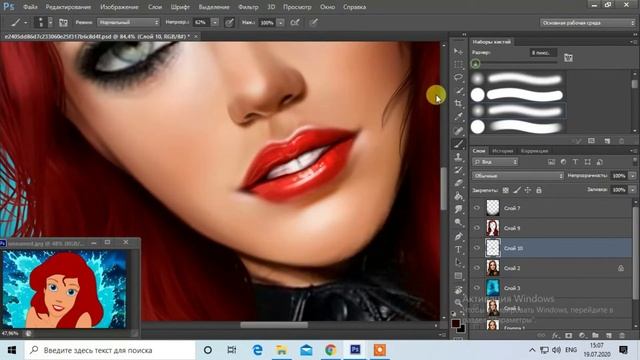
Task: Open the Windows Start menu
Action: tap(12, 350)
